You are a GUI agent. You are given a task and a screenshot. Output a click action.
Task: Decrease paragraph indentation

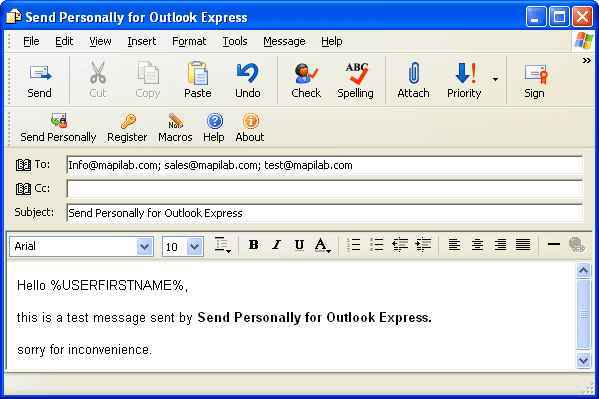point(400,245)
